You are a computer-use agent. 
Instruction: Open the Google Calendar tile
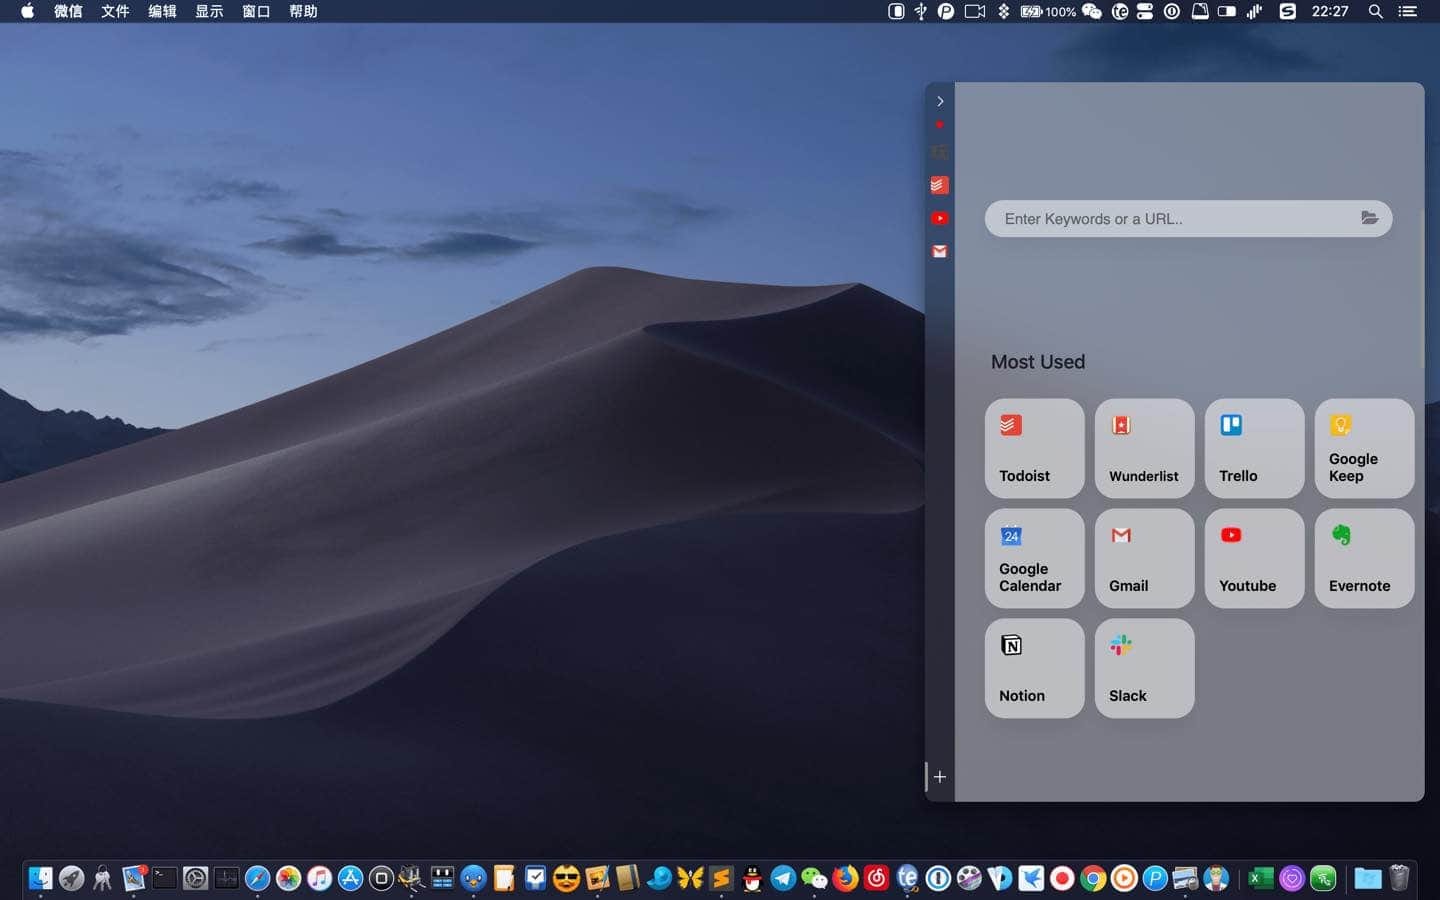point(1034,558)
